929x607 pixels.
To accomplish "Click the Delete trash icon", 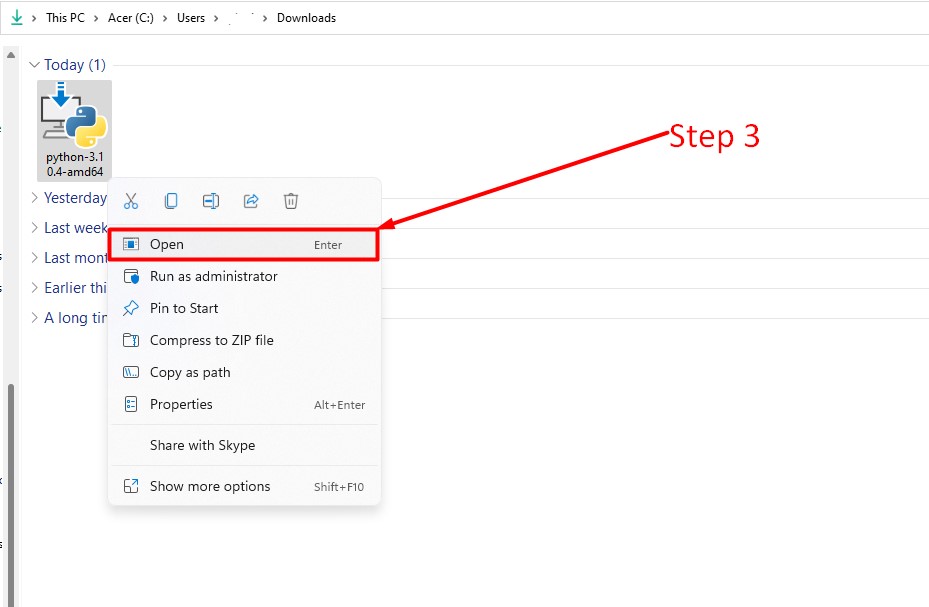I will [291, 201].
